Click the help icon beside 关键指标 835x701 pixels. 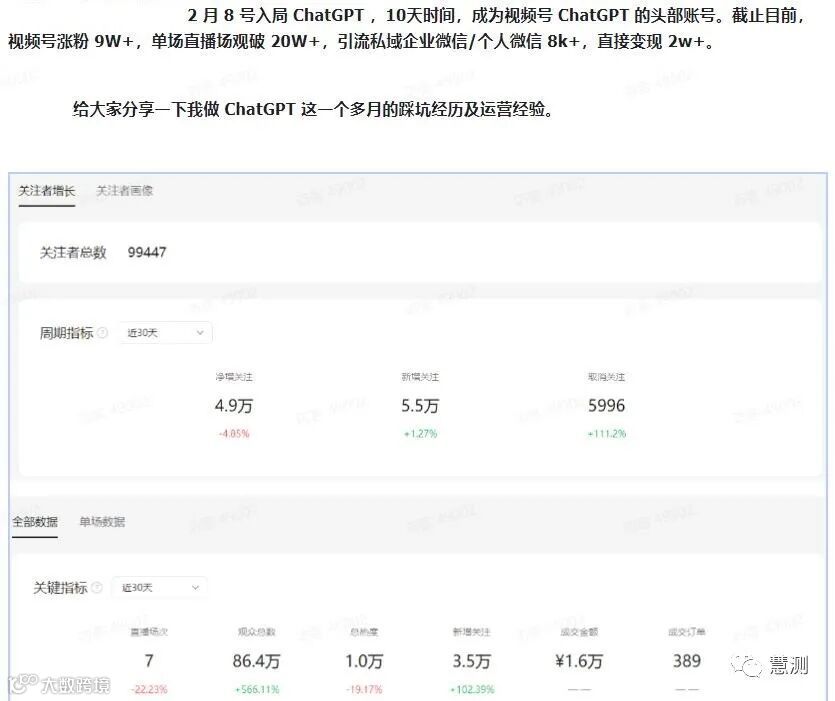tap(97, 588)
